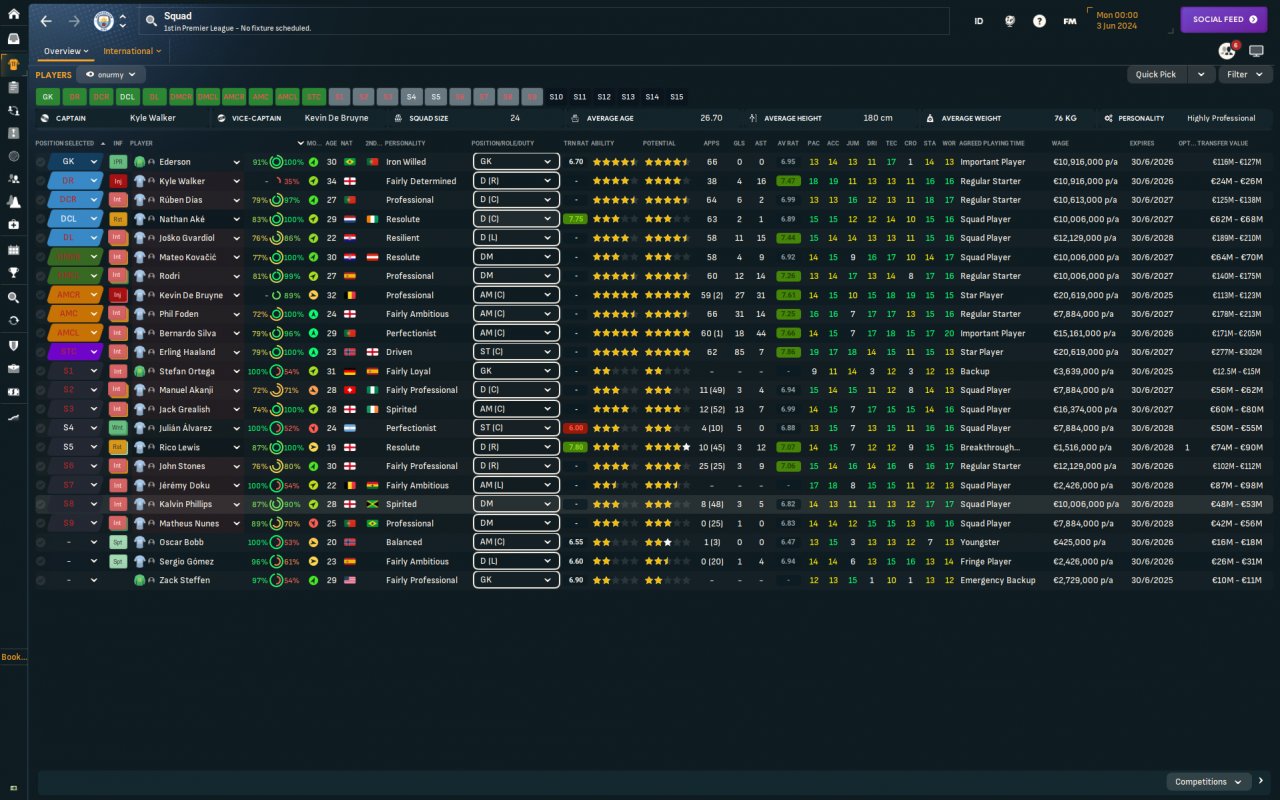Viewport: 1280px width, 800px height.
Task: Open Kyle Walker's D (R) role dropdown
Action: click(516, 181)
